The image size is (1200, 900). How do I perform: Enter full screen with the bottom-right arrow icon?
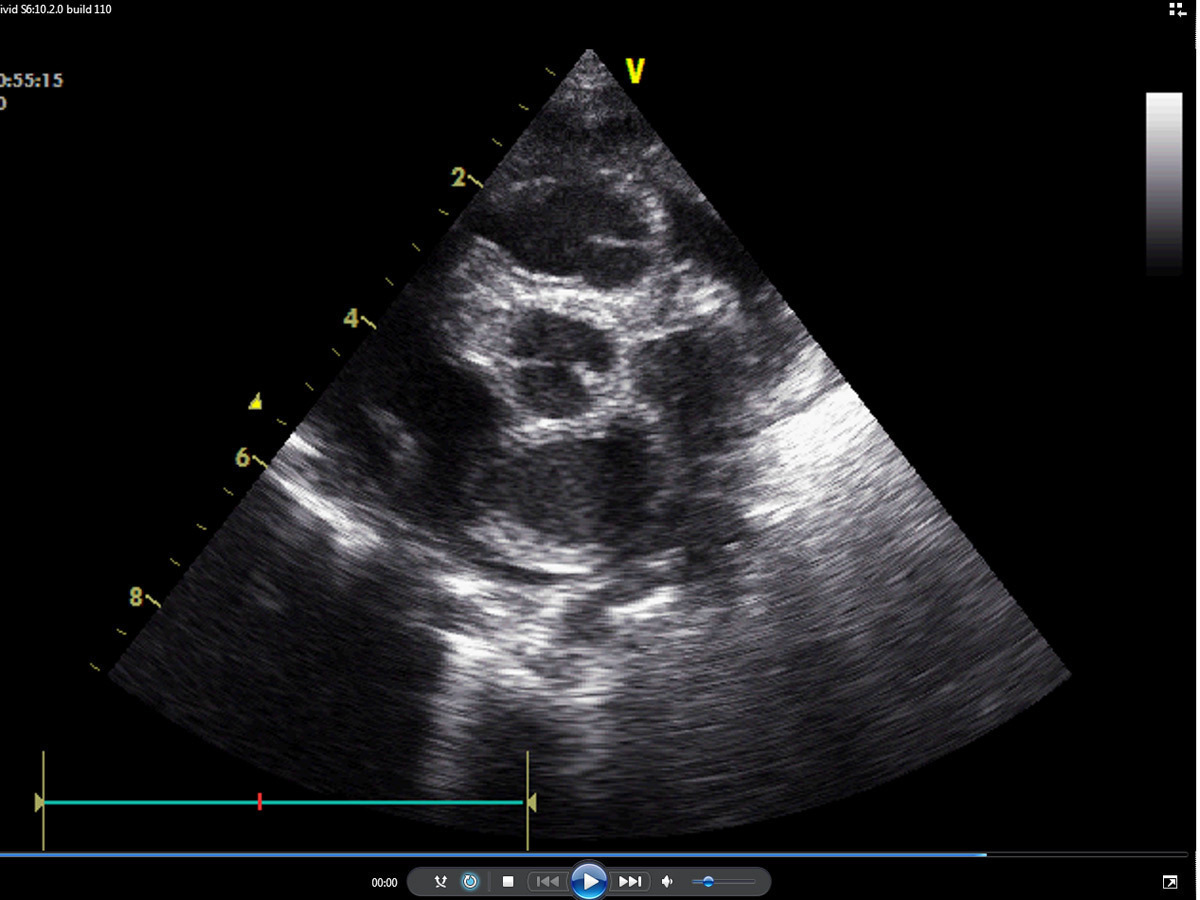(x=1169, y=882)
